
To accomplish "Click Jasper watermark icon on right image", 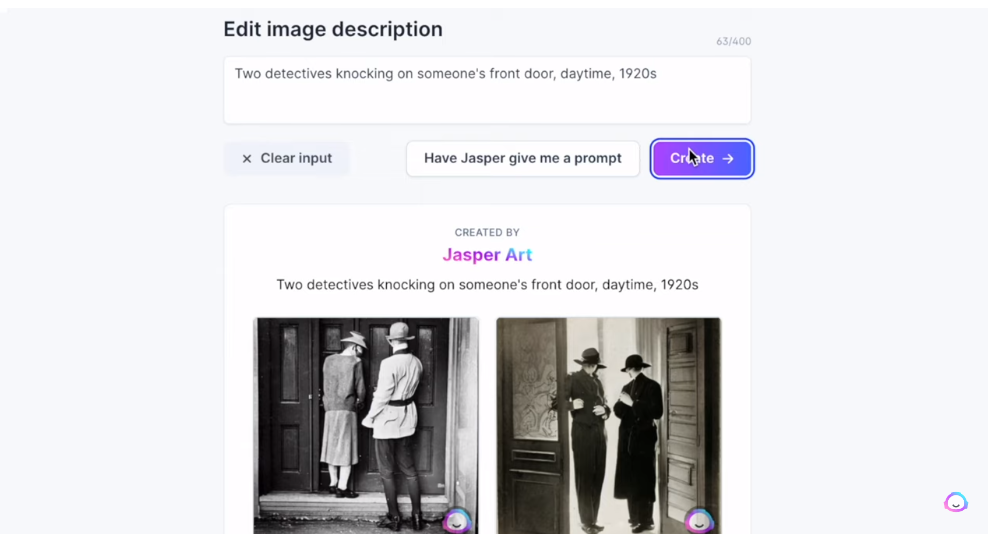I will point(699,521).
